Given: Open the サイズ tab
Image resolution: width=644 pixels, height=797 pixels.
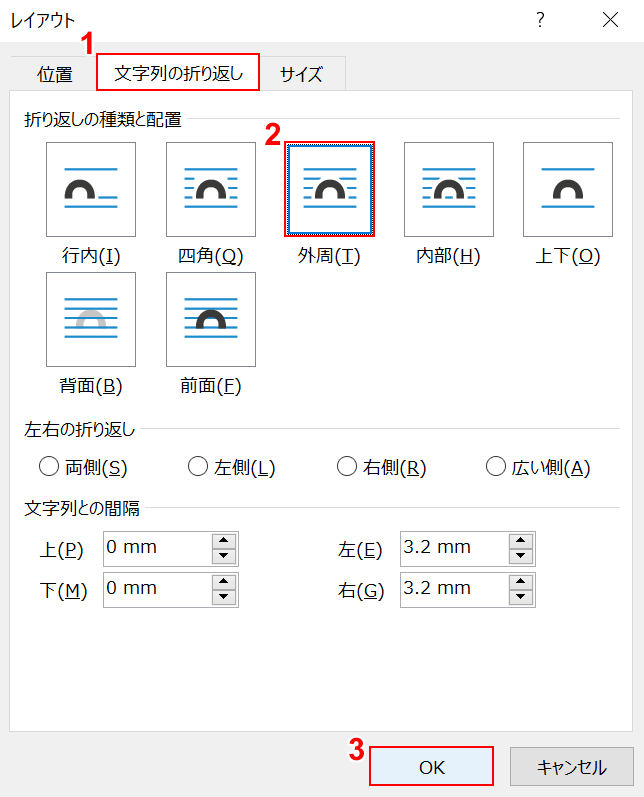Looking at the screenshot, I should pyautogui.click(x=301, y=74).
